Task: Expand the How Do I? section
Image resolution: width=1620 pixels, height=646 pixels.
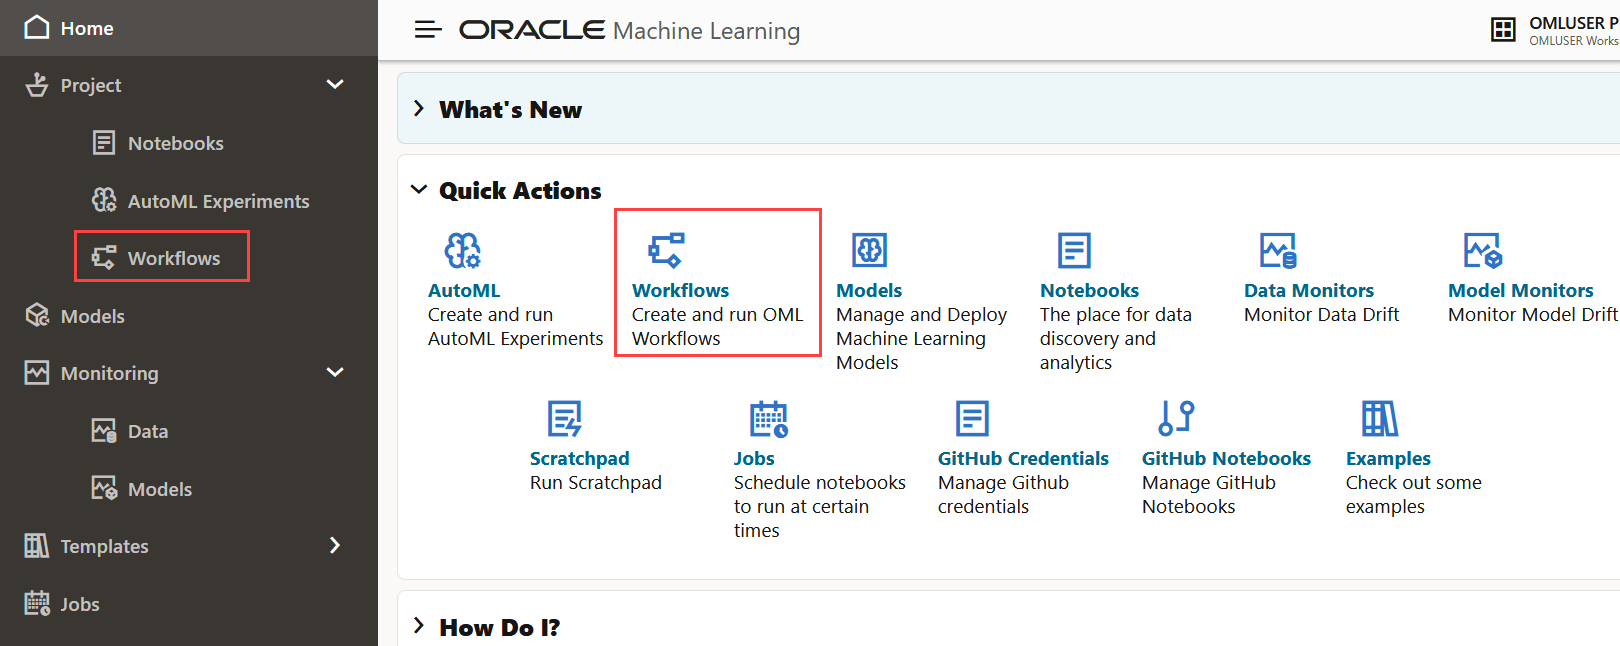Action: click(419, 626)
